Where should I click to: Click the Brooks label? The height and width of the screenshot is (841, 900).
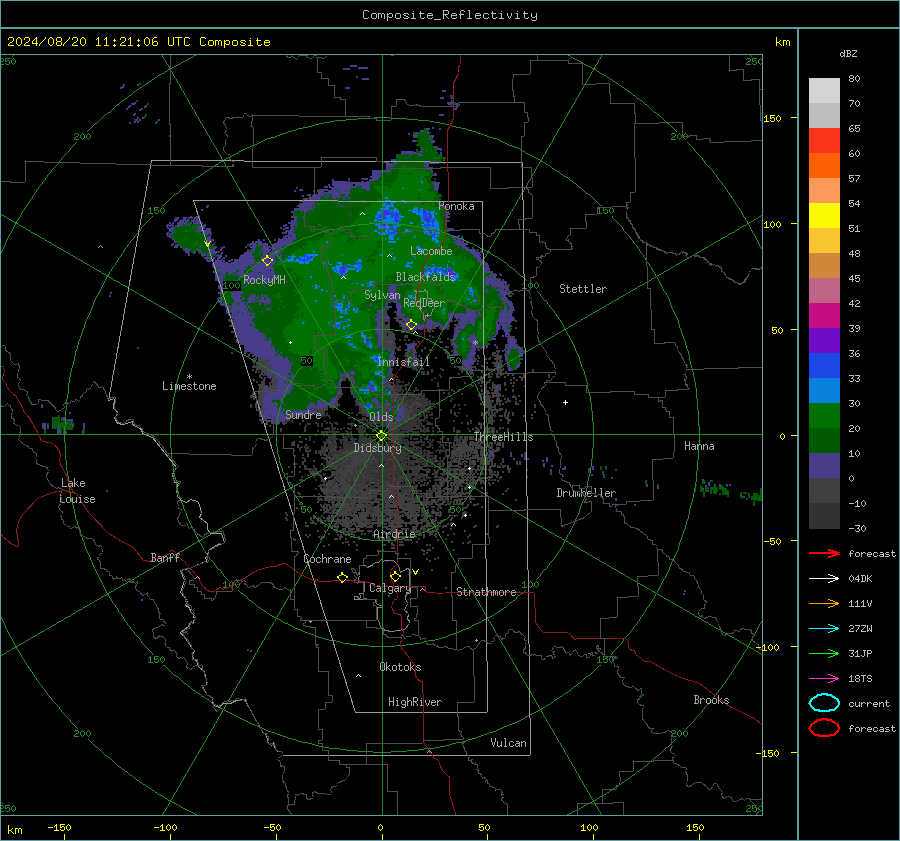click(711, 700)
